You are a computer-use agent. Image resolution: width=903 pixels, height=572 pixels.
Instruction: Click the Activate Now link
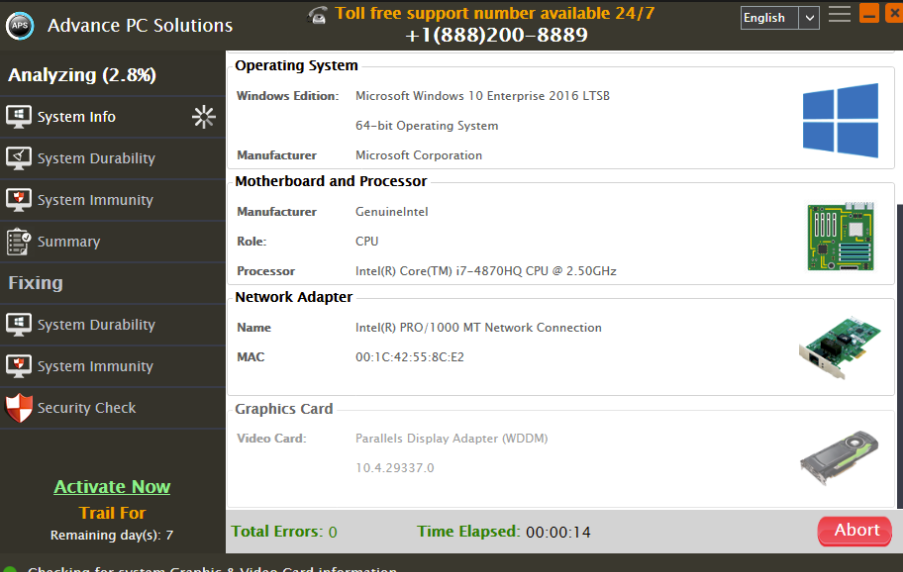[x=112, y=487]
